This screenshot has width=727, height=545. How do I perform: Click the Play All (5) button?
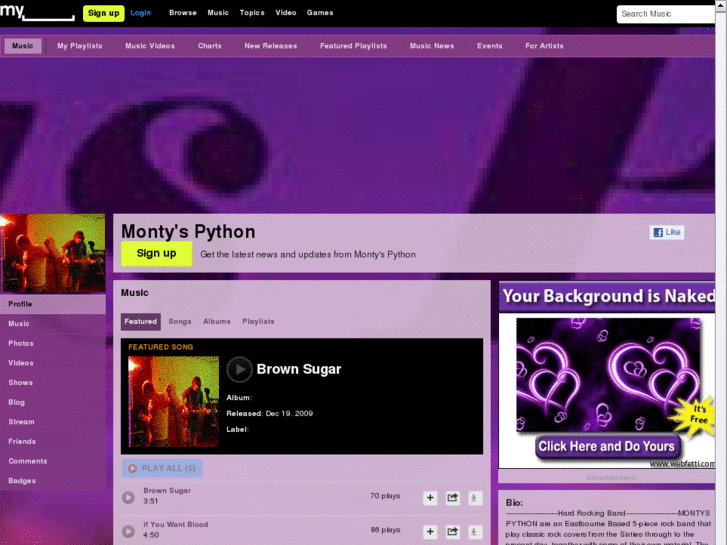pyautogui.click(x=162, y=468)
